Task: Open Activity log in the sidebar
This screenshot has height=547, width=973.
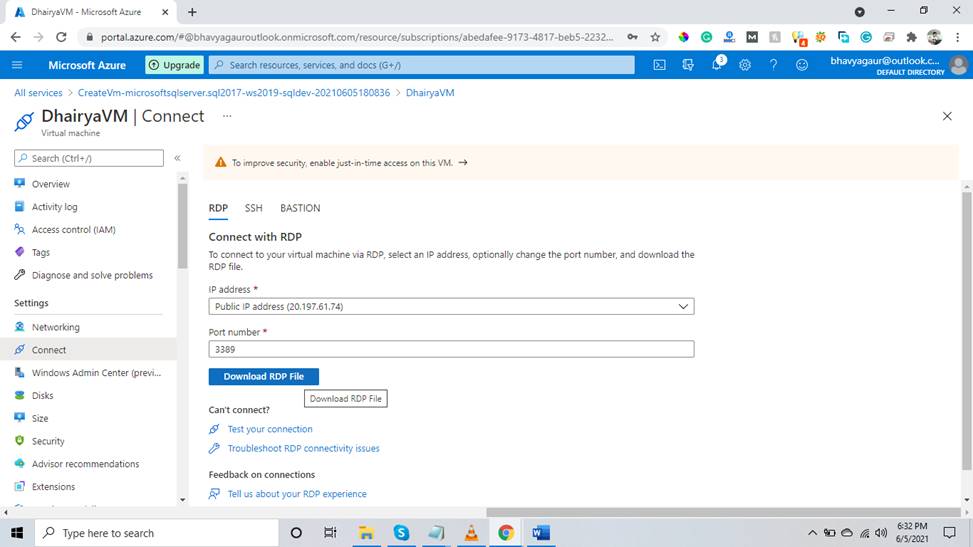Action: pos(55,207)
